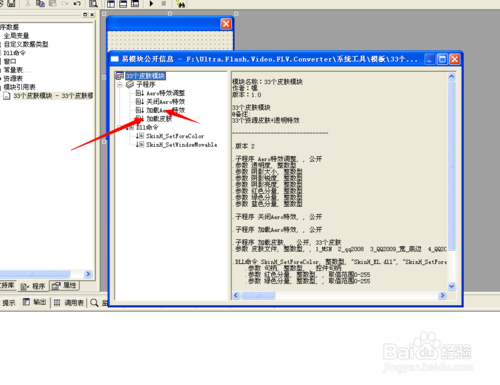This screenshot has height=385, width=500.
Task: Click the Save icon in toolbar
Action: [11, 3]
